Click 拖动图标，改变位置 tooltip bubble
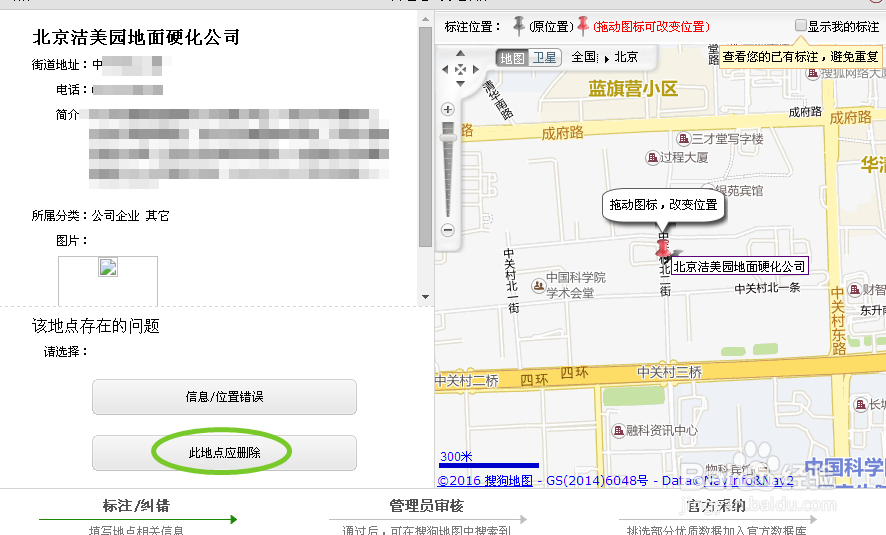 663,205
